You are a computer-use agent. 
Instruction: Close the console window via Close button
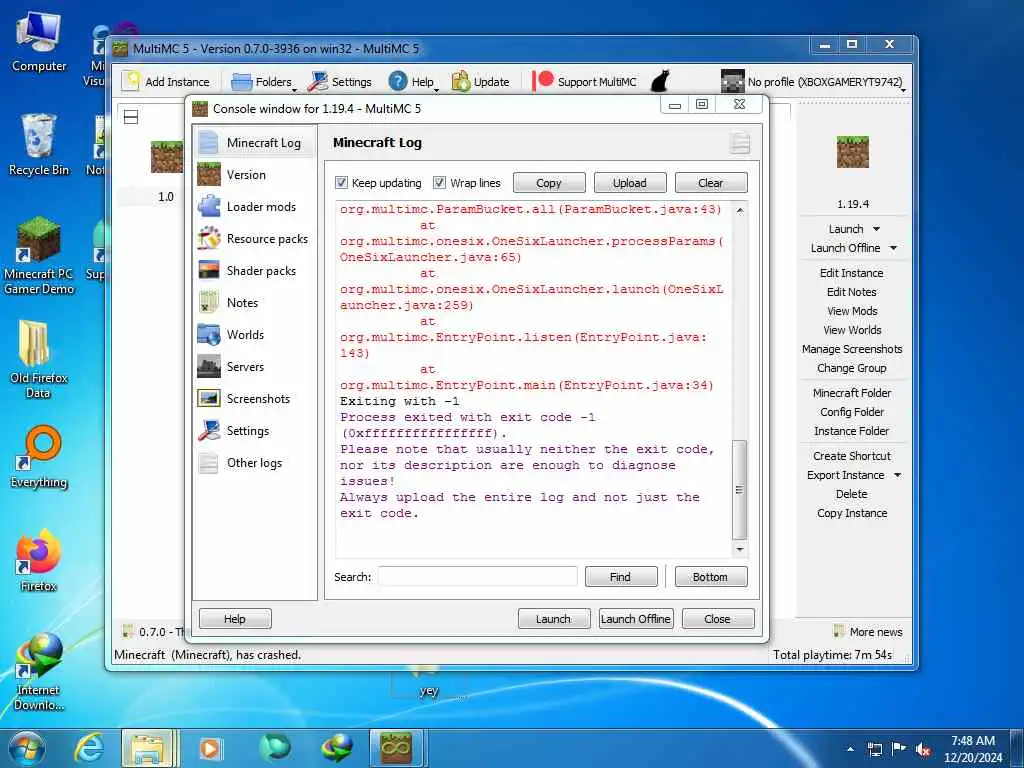click(718, 618)
